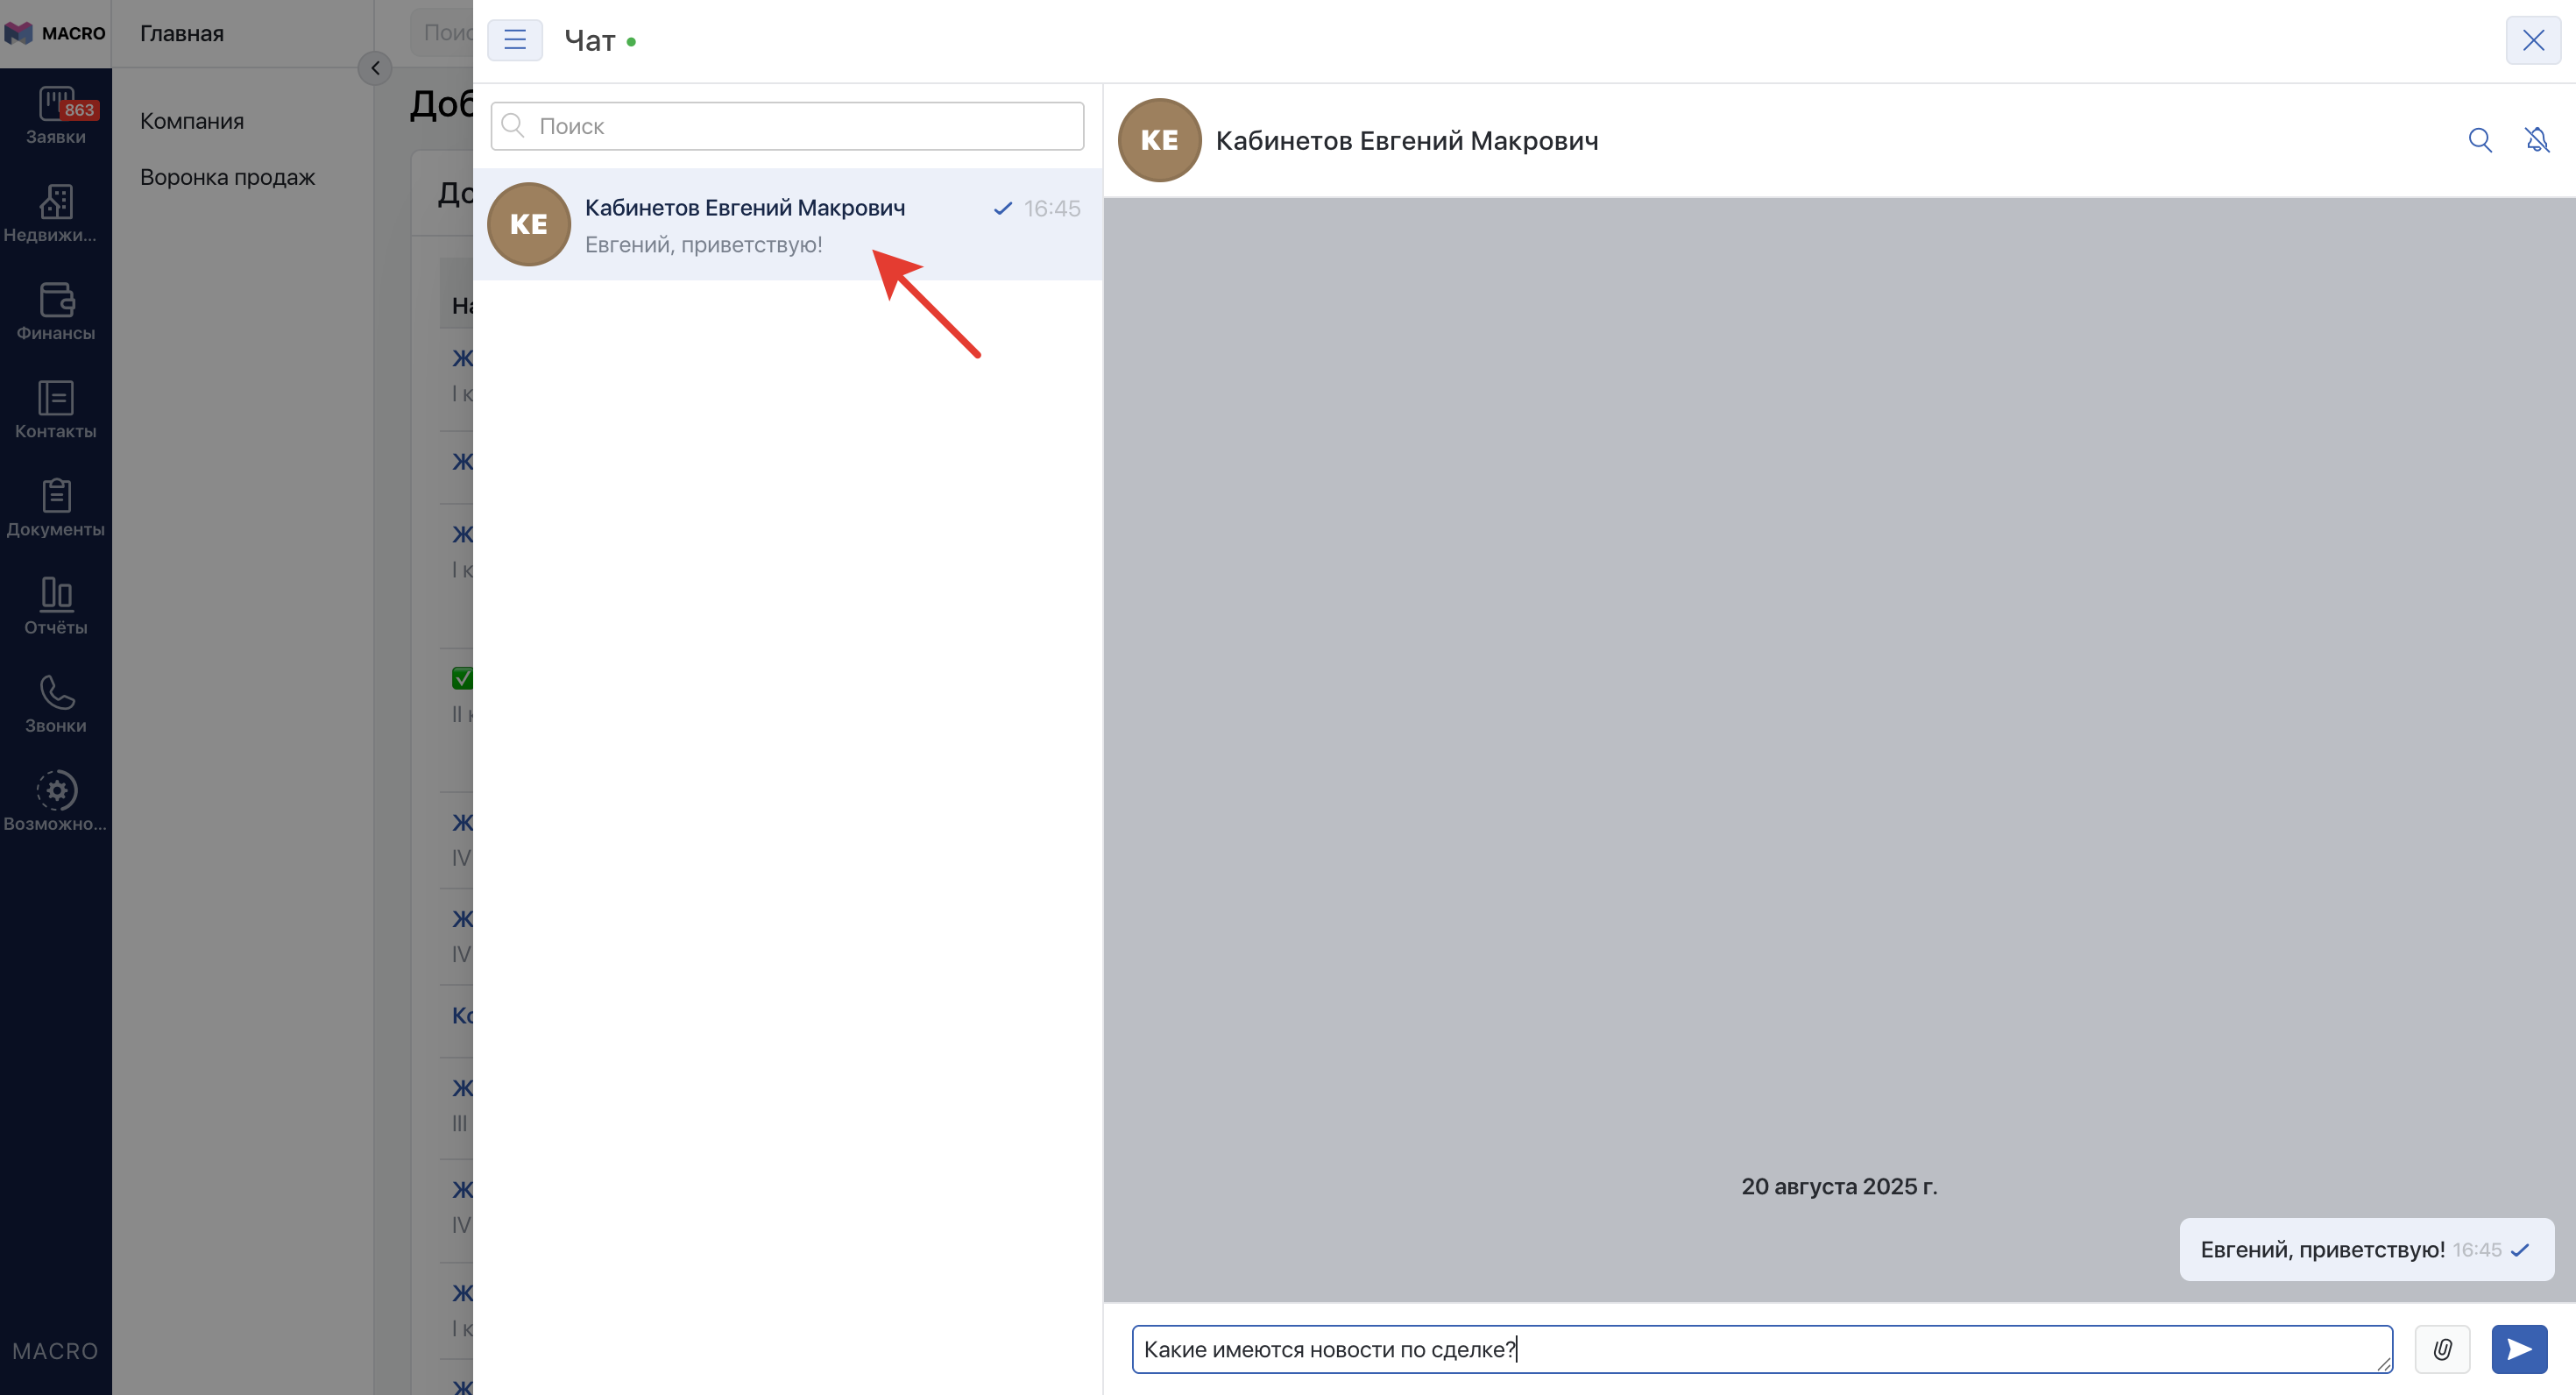Click the paperclip attach file icon
The width and height of the screenshot is (2576, 1395).
click(2441, 1349)
